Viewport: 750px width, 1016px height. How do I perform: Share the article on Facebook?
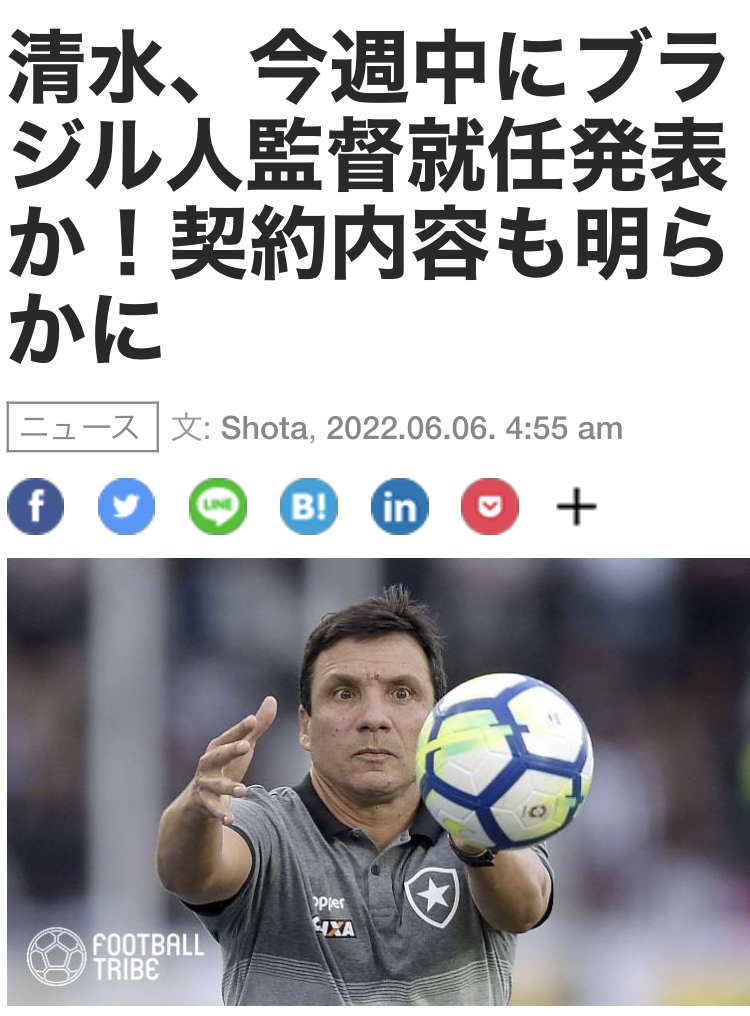(36, 506)
